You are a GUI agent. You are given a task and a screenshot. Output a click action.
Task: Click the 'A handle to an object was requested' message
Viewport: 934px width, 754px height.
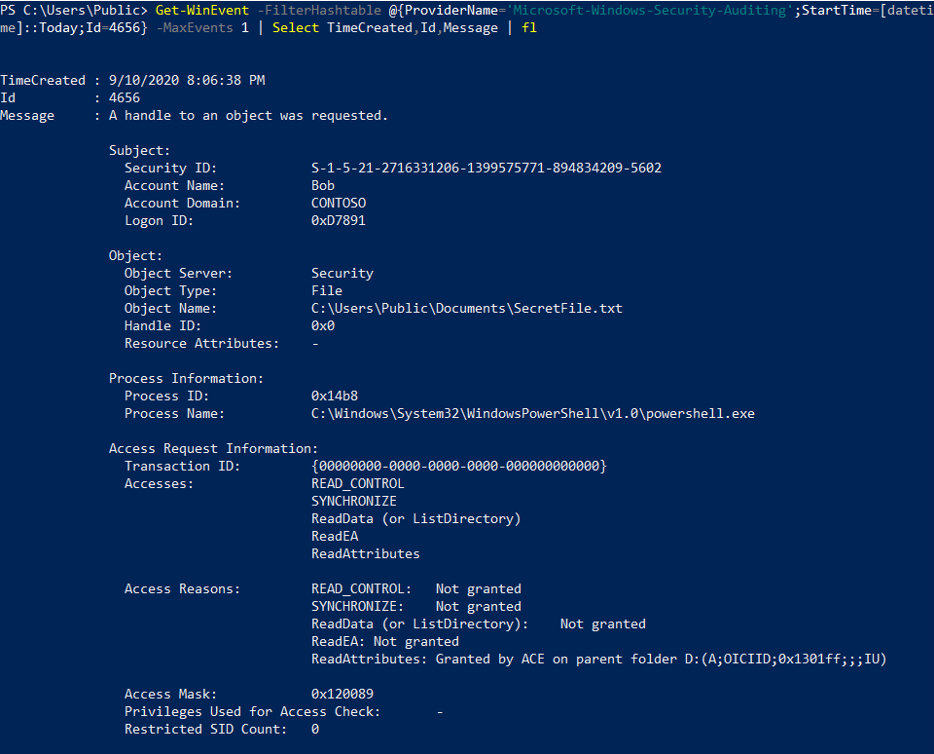[248, 116]
